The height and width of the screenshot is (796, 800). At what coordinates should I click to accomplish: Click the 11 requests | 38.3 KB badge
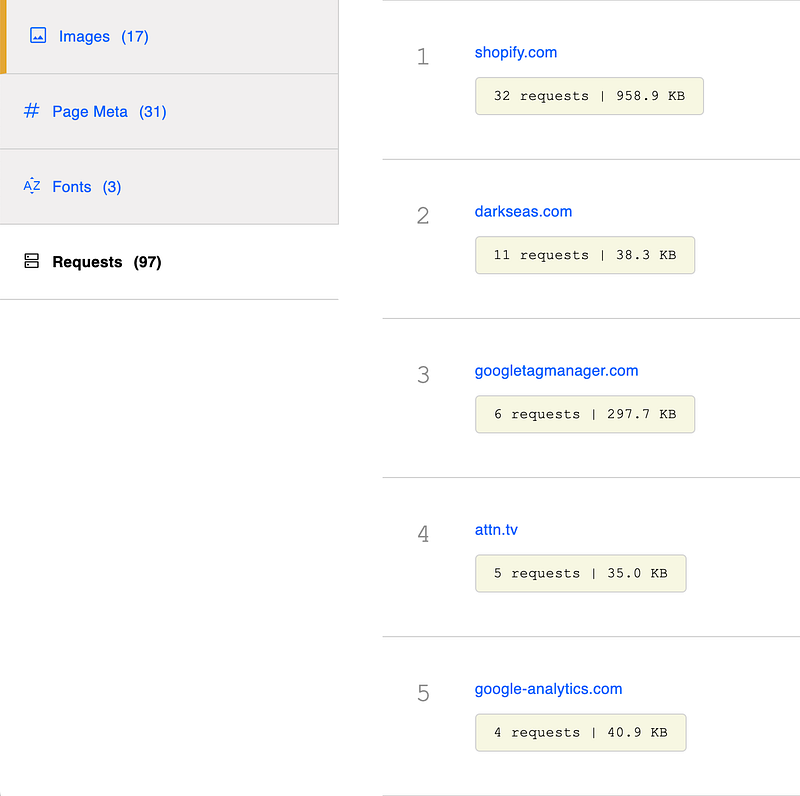point(584,255)
